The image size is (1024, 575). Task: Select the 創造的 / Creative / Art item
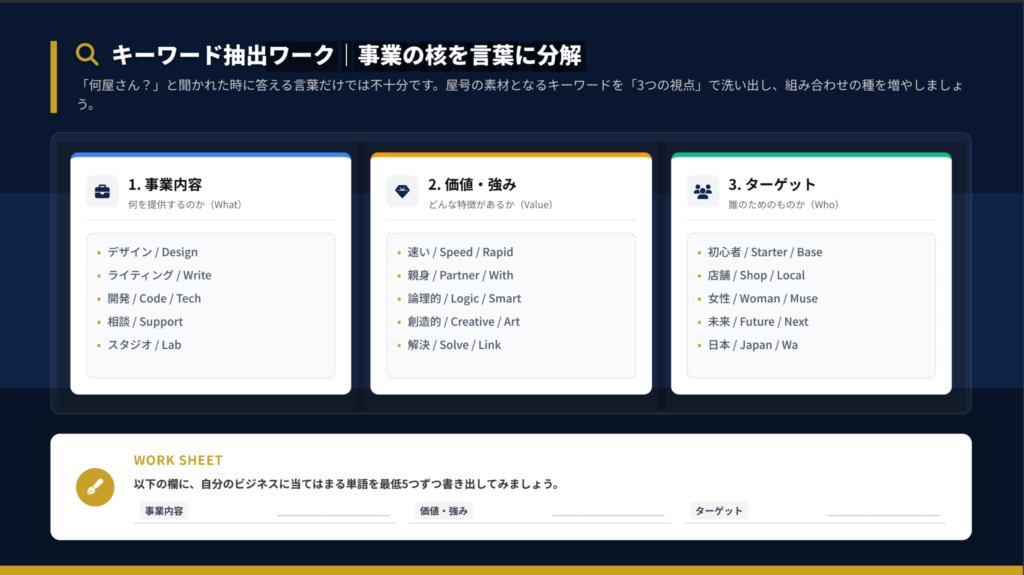(463, 322)
